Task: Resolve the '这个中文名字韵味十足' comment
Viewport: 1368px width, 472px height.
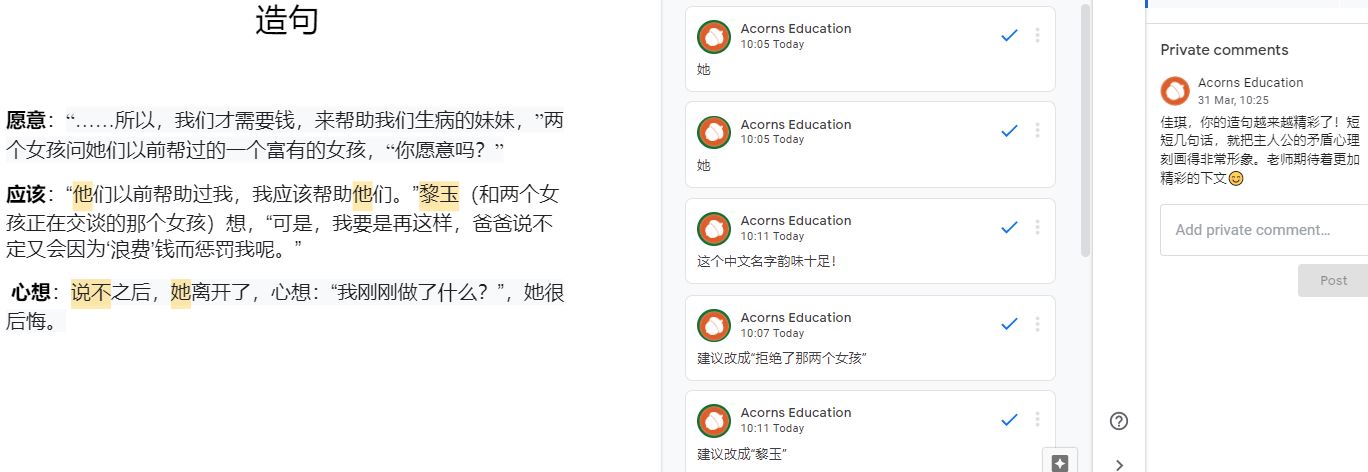Action: click(1009, 227)
